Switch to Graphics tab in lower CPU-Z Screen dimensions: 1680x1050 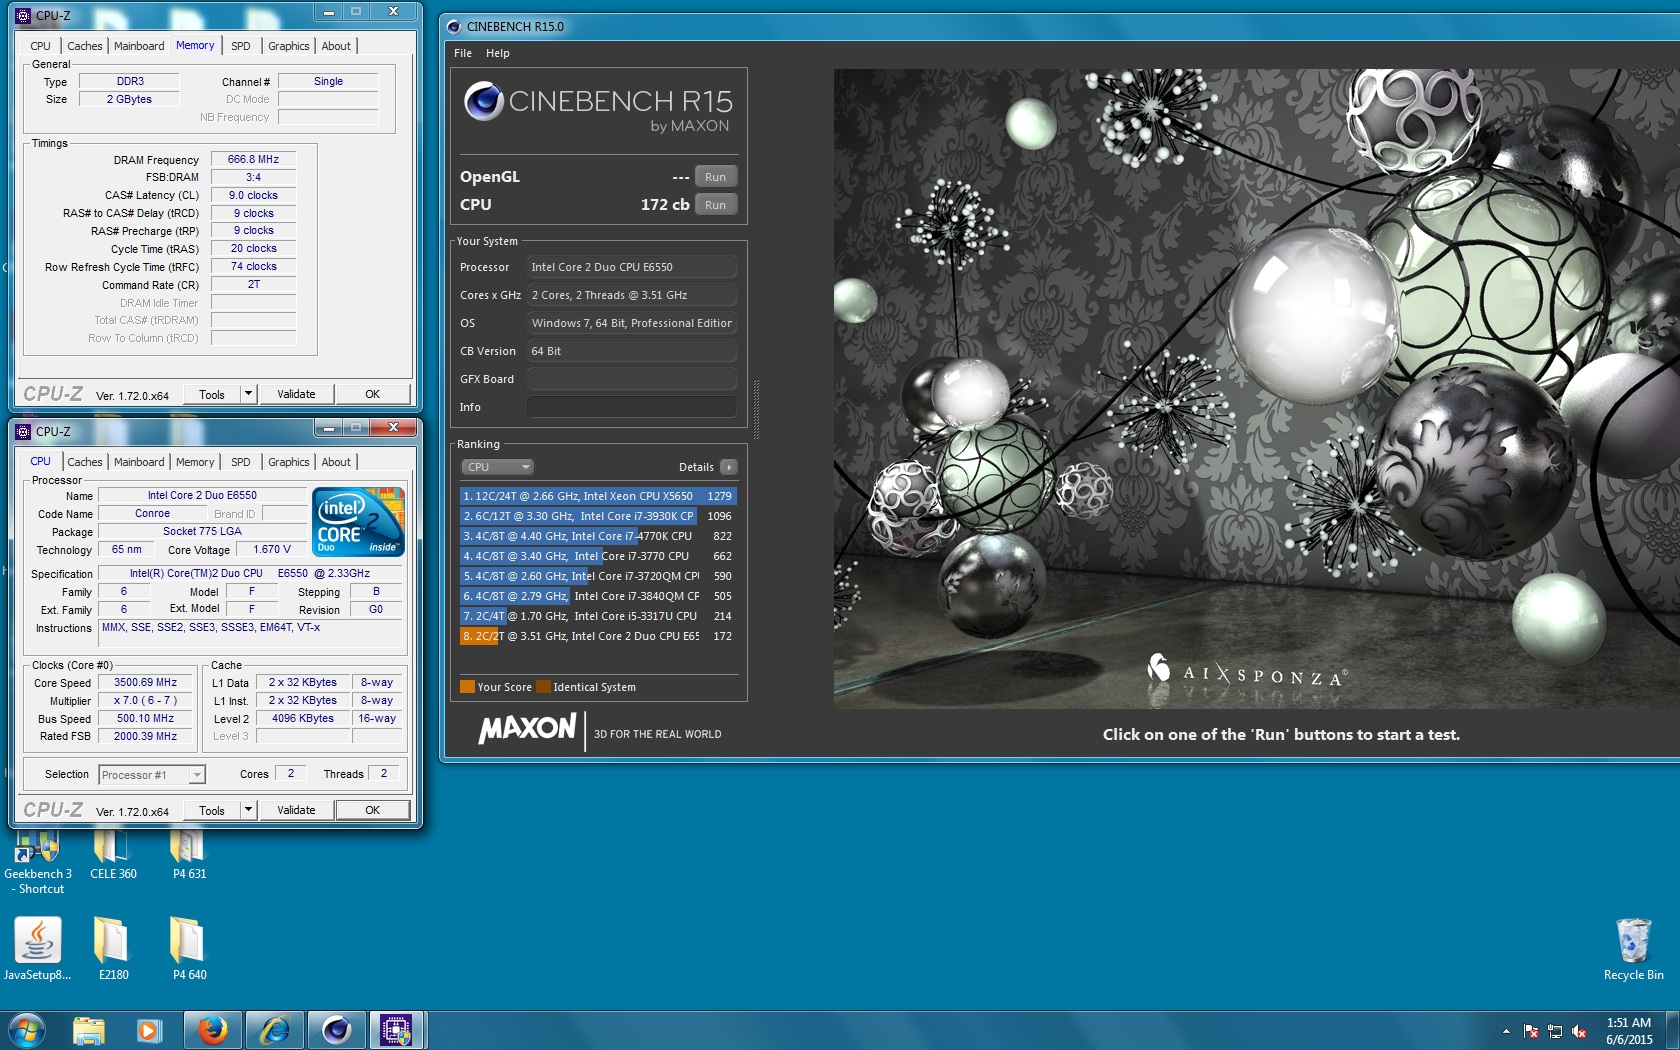click(x=289, y=462)
